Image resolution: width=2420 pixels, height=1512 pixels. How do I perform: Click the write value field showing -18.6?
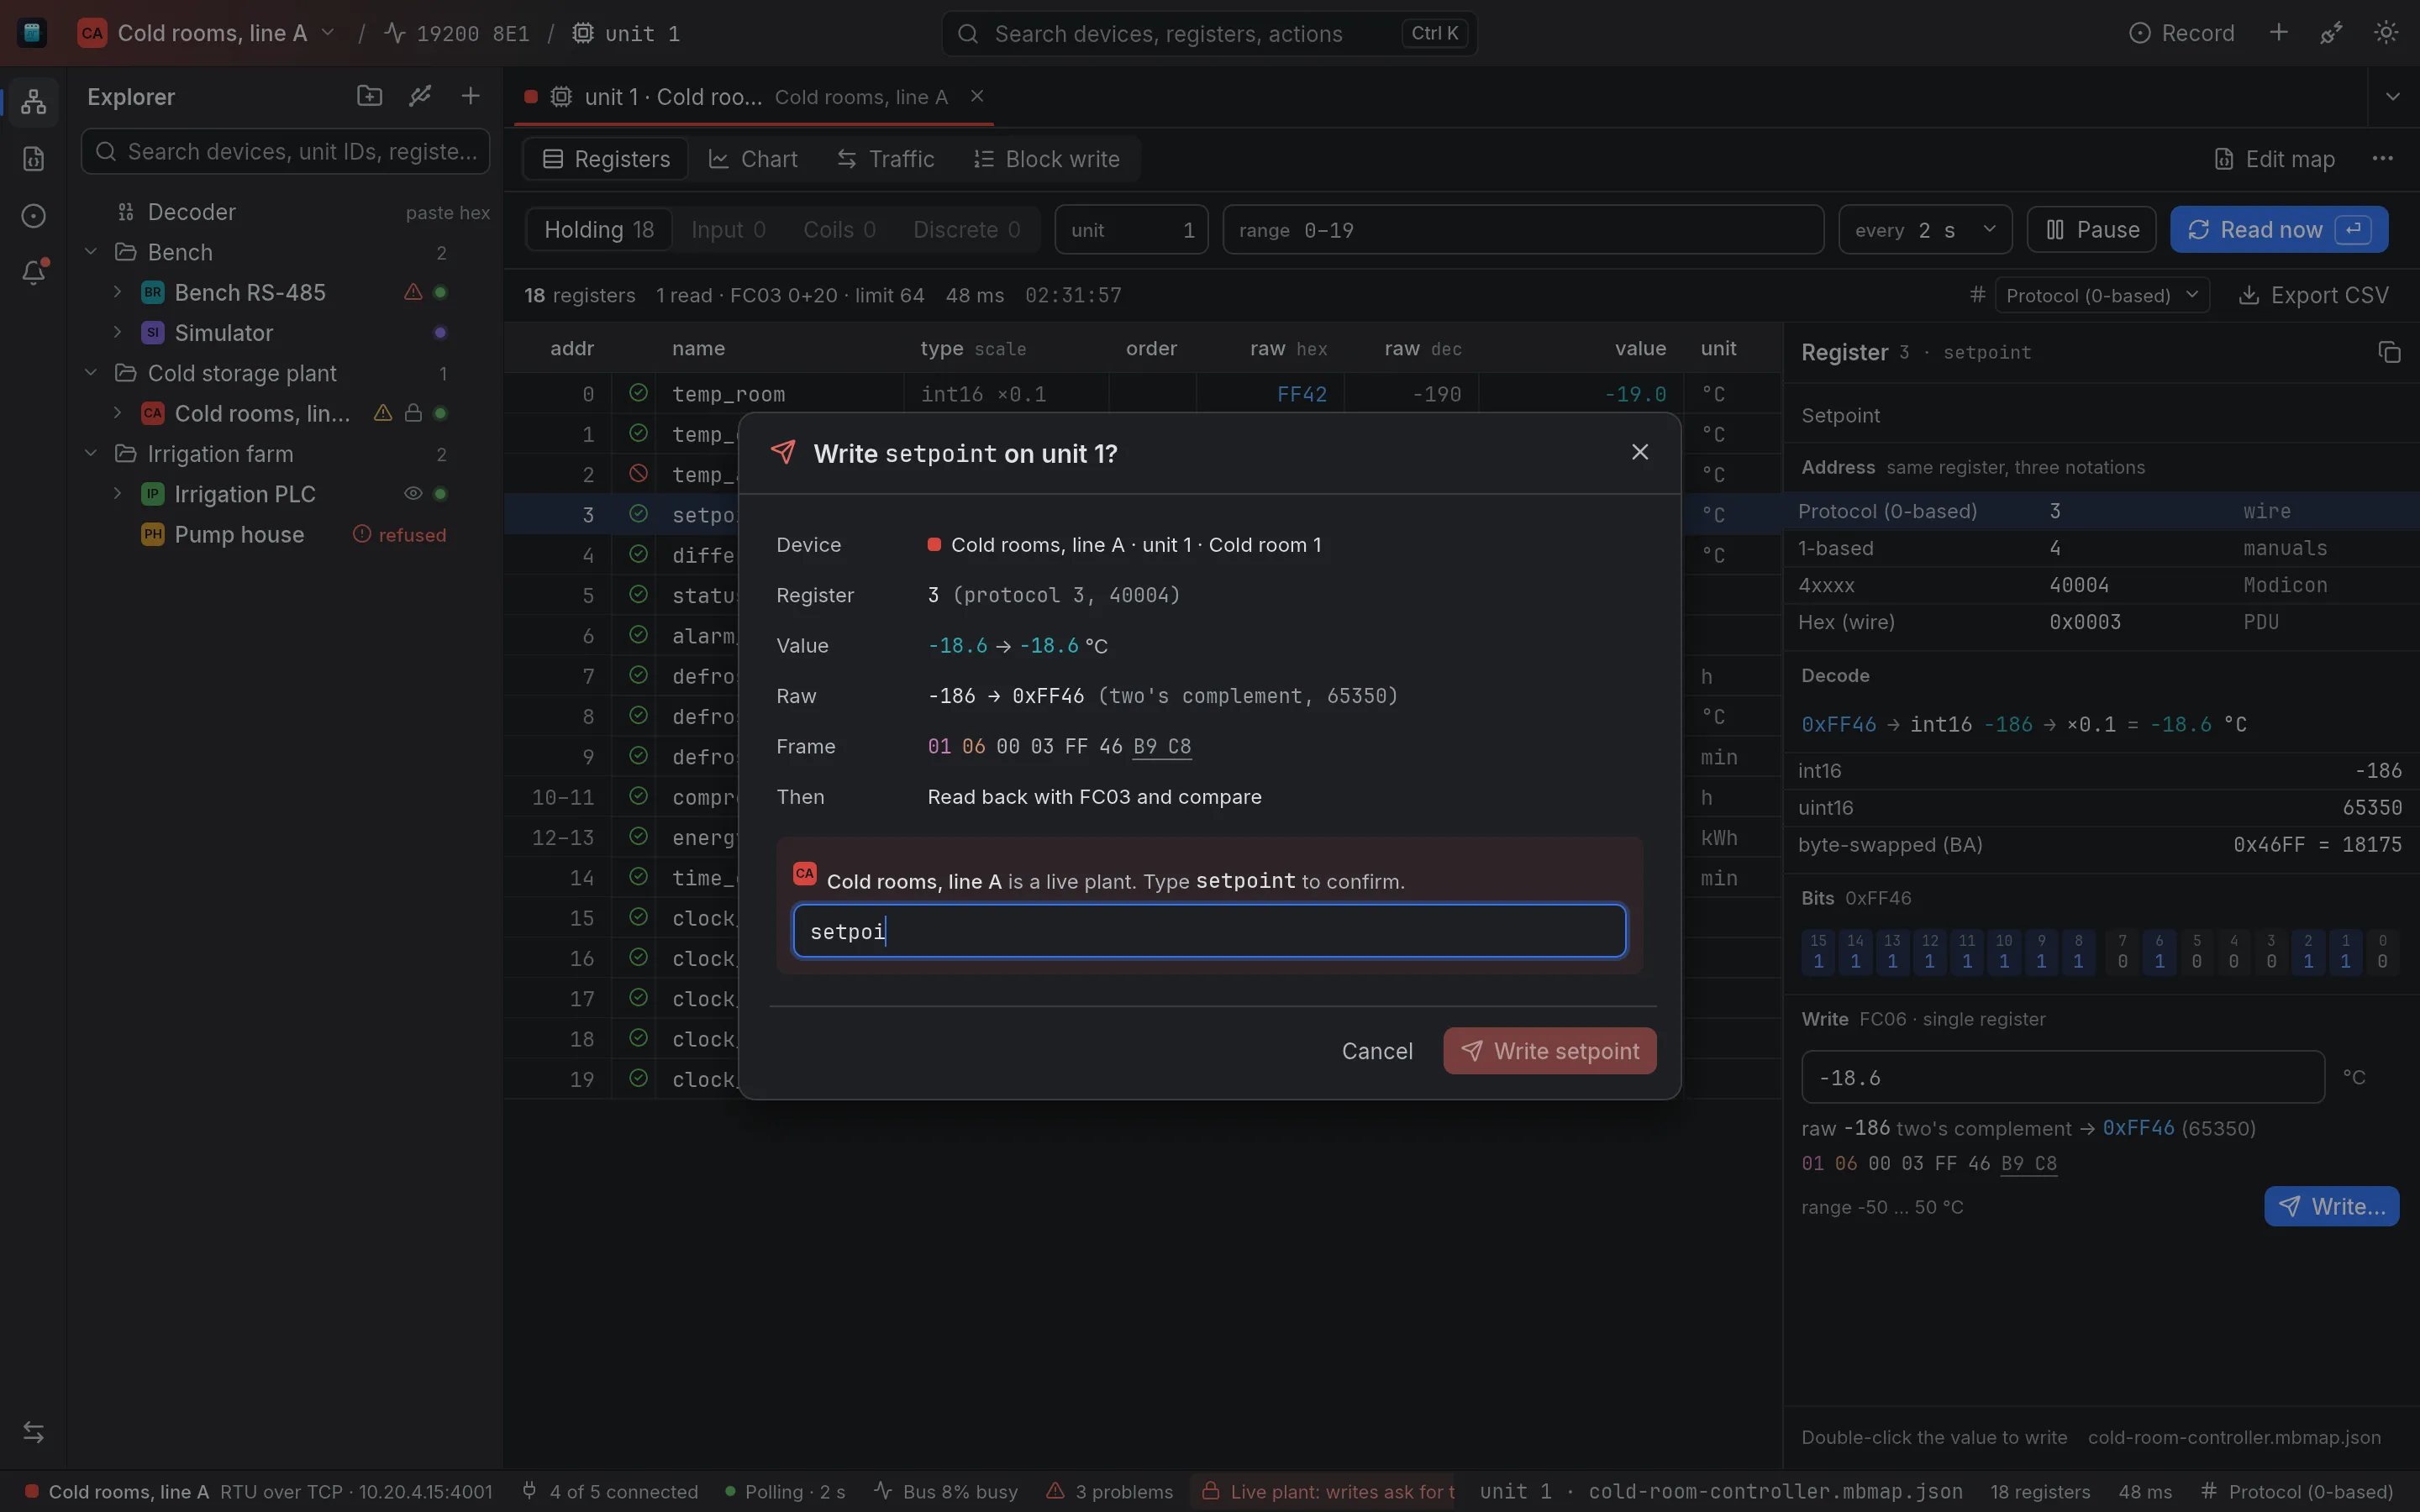pos(2063,1077)
